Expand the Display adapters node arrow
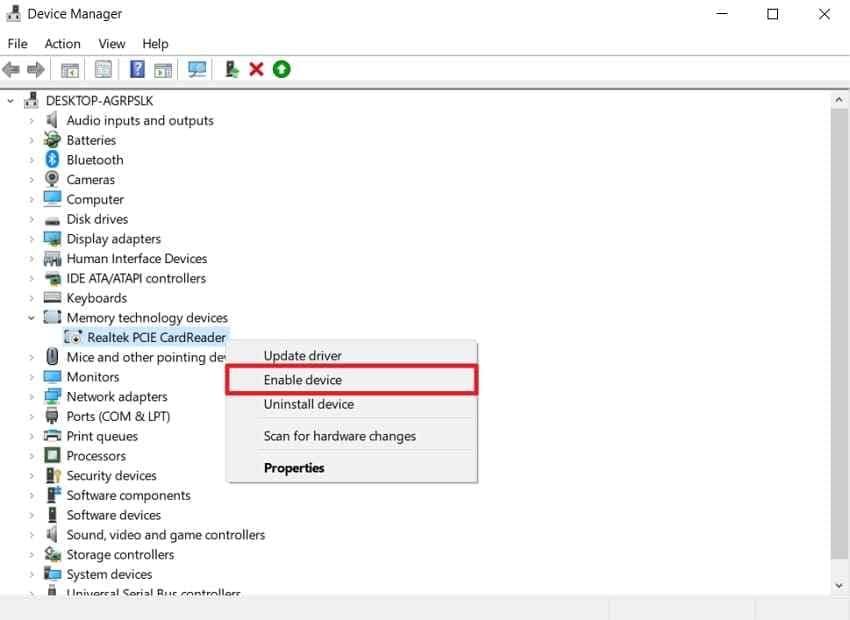The height and width of the screenshot is (620, 850). point(31,239)
